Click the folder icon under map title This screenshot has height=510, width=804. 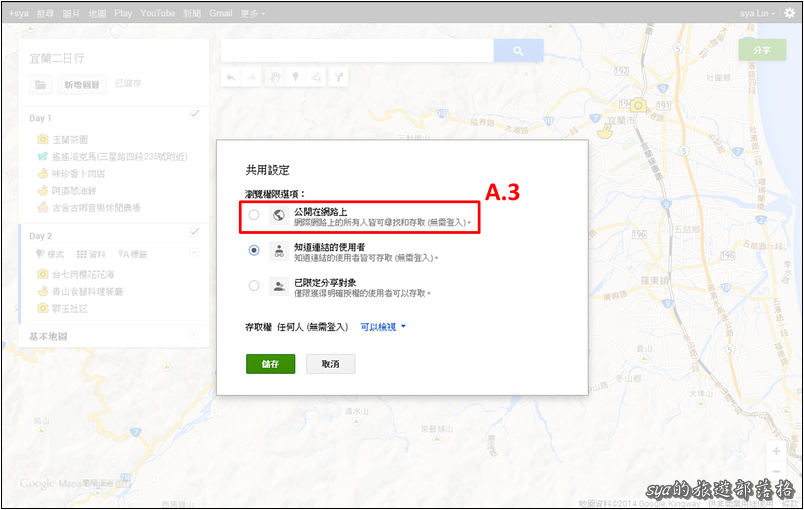coord(41,85)
